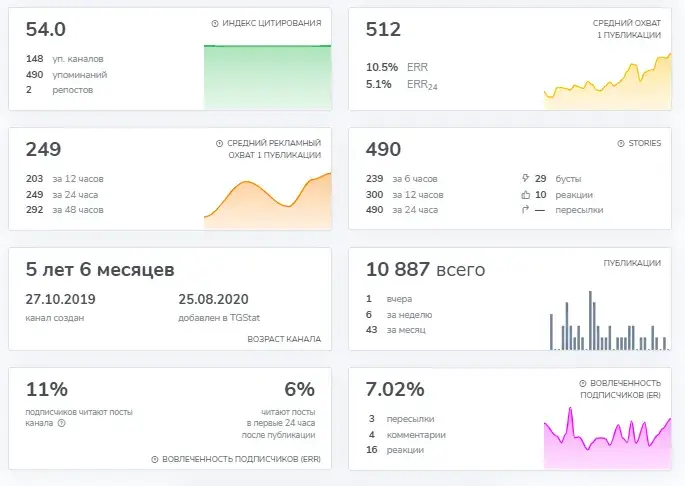Click the 490 Stories headline value
Image resolution: width=685 pixels, height=486 pixels.
(383, 149)
